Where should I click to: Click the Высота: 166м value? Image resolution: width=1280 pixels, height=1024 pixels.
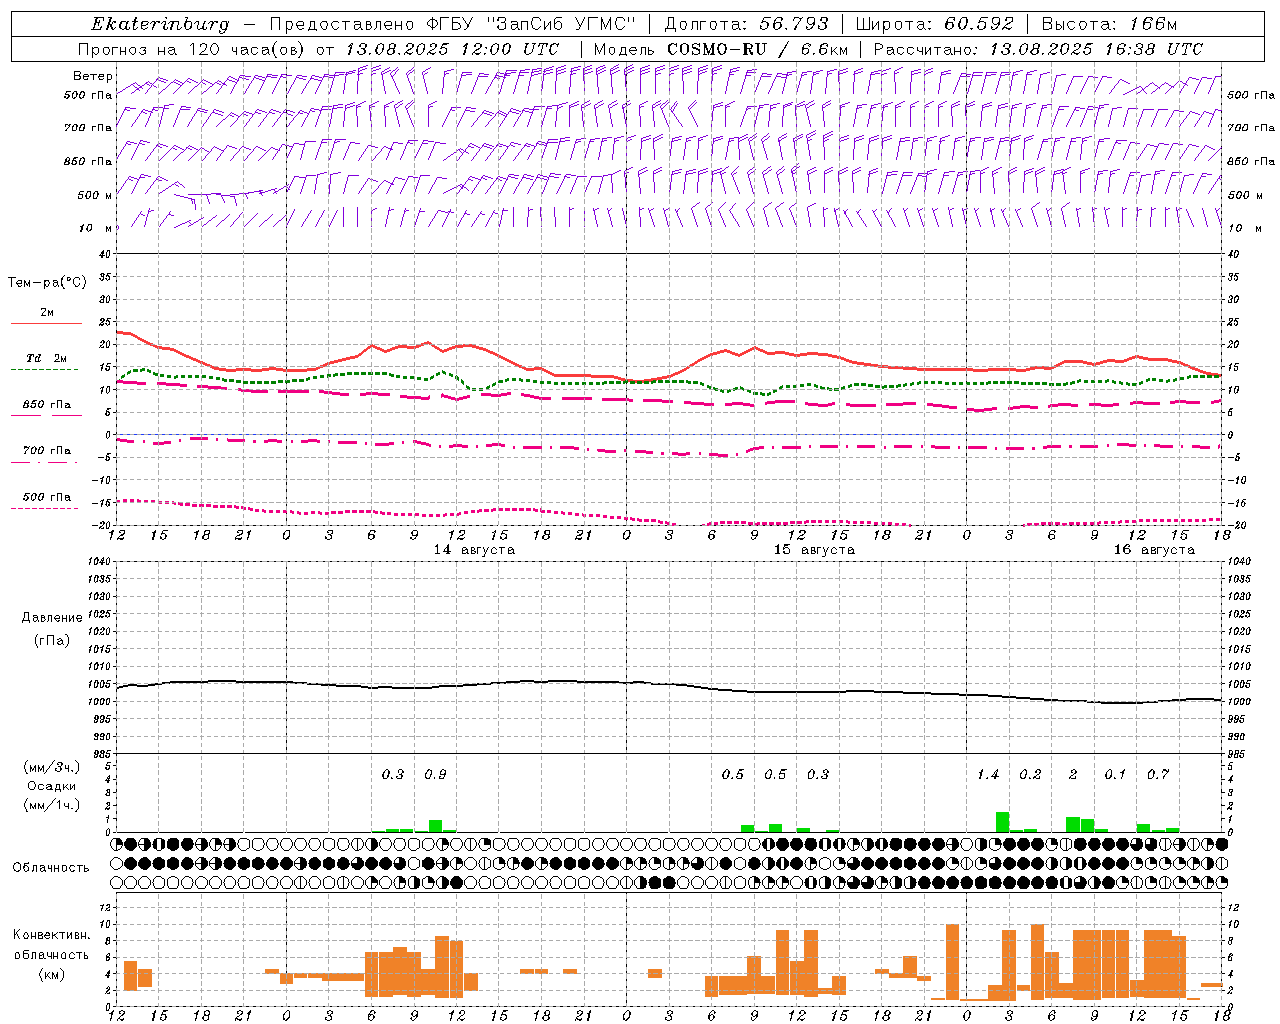1109,24
